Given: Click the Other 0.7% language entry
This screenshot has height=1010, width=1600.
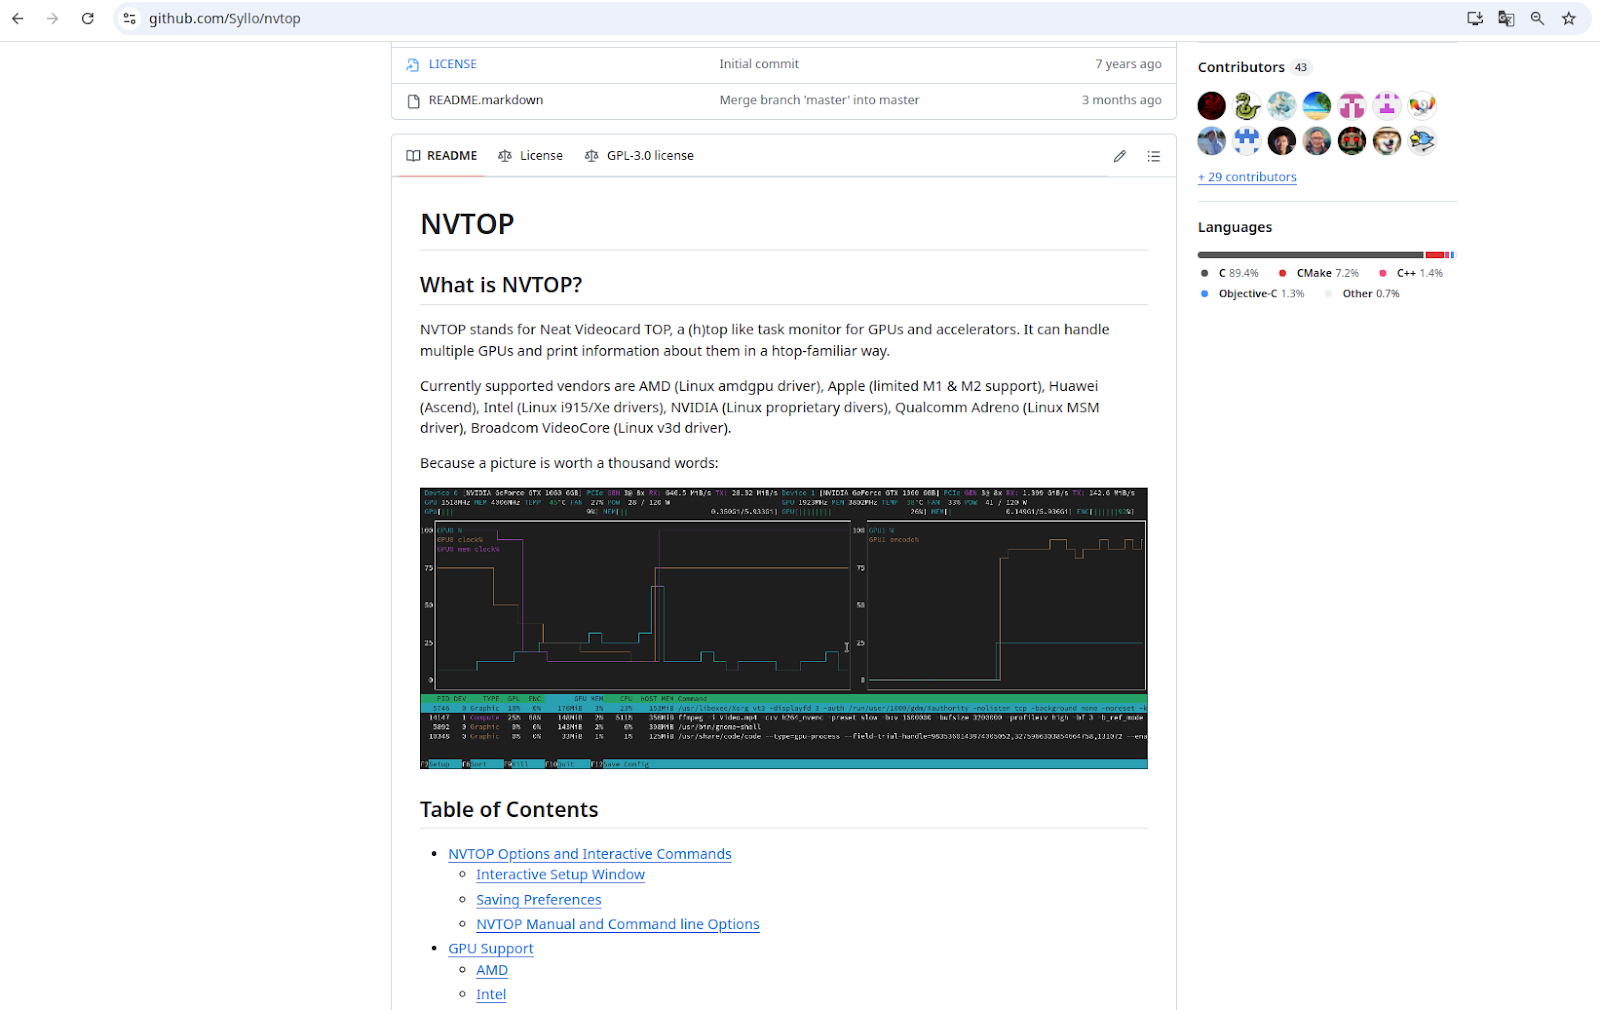Looking at the screenshot, I should (1362, 294).
